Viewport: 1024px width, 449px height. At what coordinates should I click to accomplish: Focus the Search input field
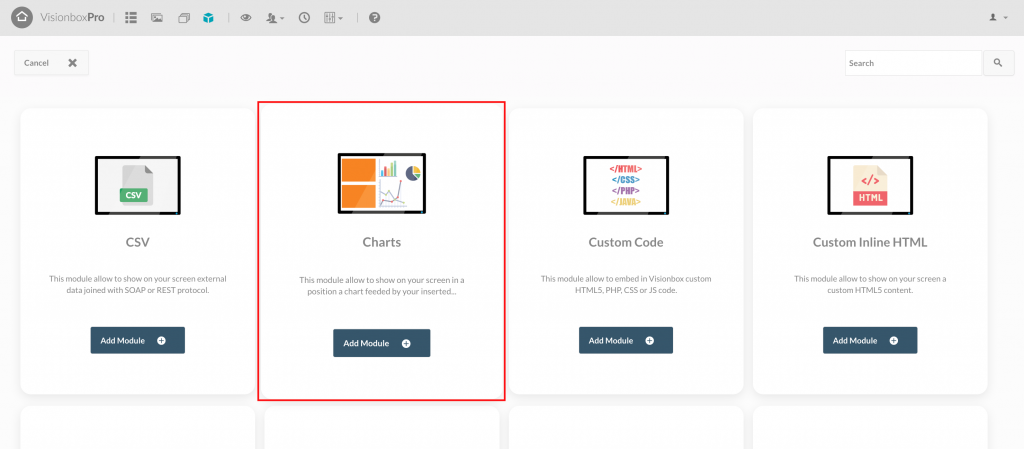click(x=914, y=63)
